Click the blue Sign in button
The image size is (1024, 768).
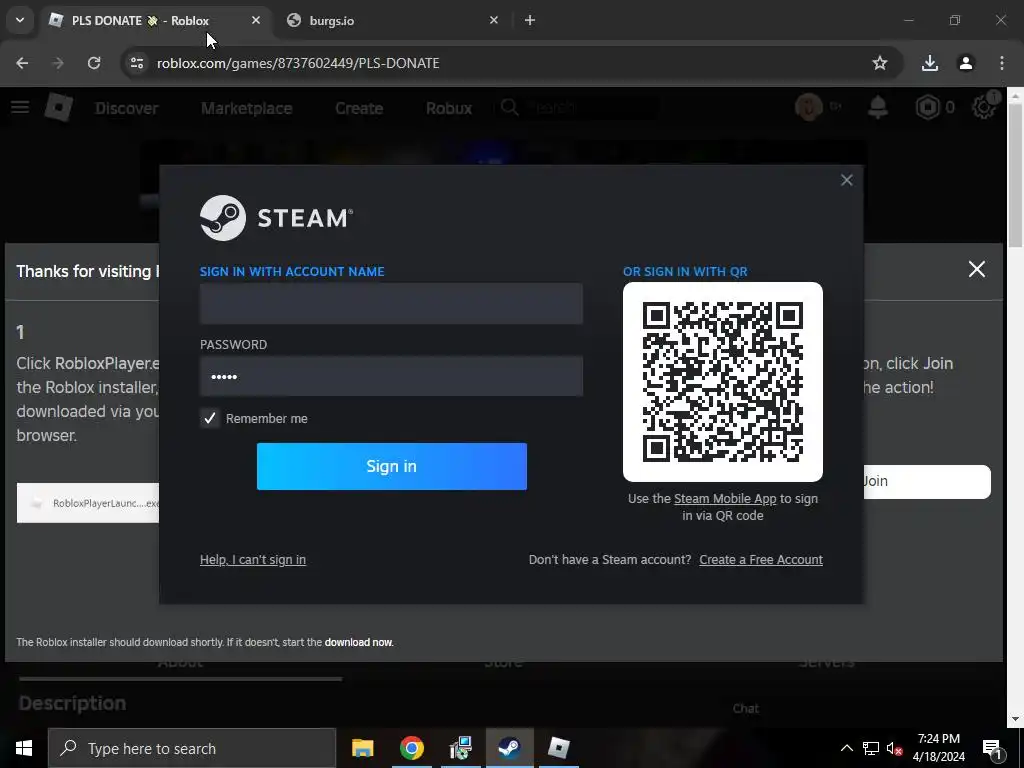point(392,466)
